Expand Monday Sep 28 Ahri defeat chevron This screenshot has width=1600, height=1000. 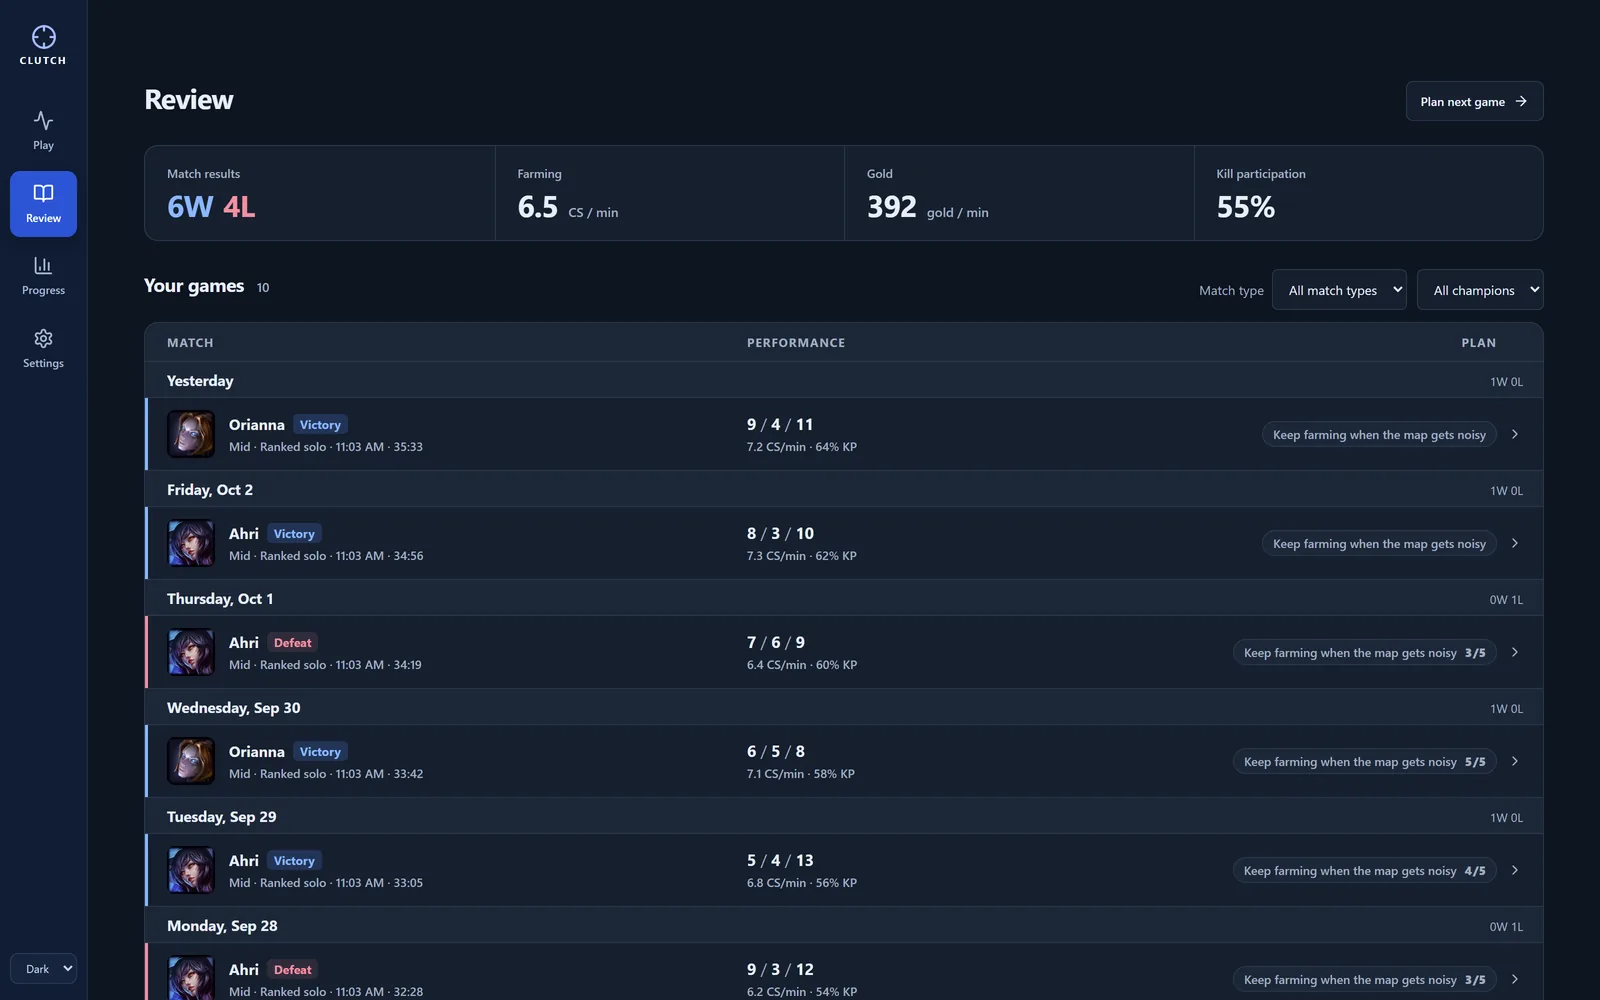click(1515, 979)
